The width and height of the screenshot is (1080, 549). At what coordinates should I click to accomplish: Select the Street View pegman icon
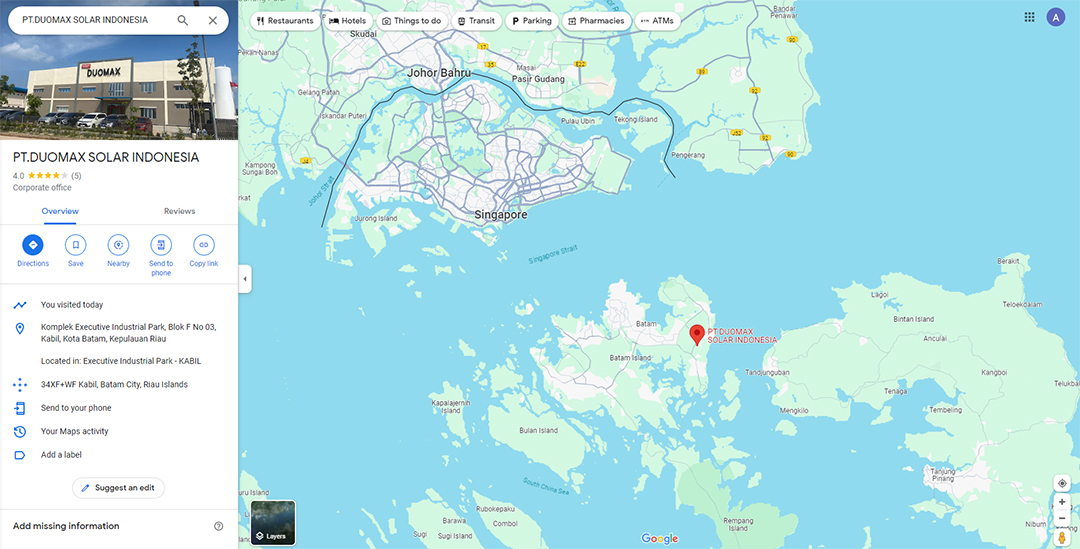point(1062,537)
